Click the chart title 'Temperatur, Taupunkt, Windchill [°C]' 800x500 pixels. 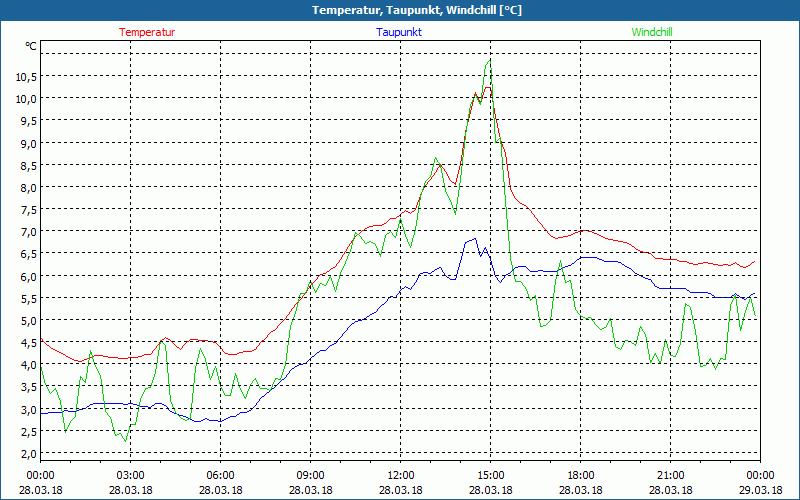click(x=417, y=10)
